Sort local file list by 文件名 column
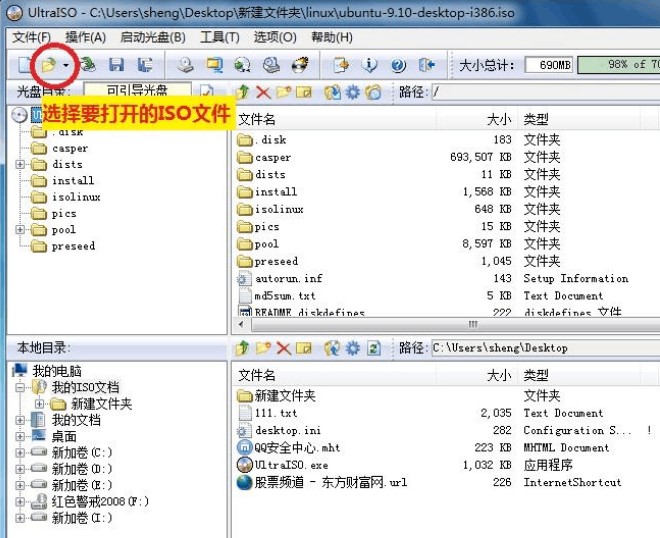The width and height of the screenshot is (660, 538). click(335, 375)
